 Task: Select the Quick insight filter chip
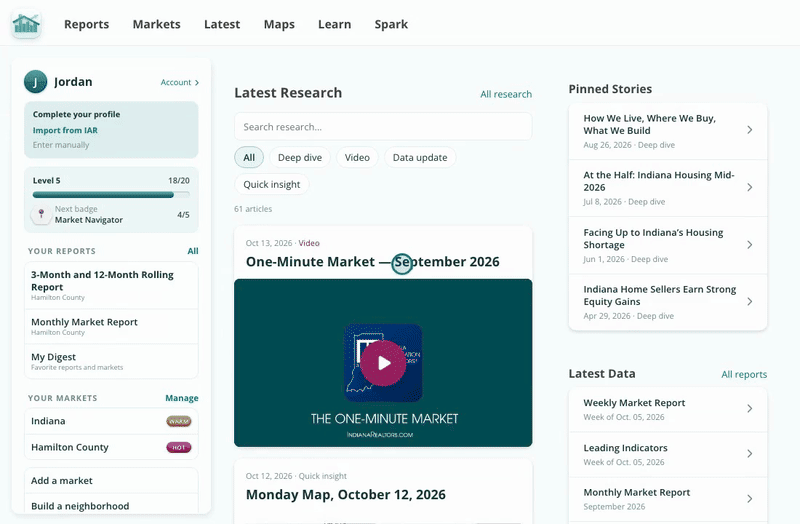tap(271, 184)
